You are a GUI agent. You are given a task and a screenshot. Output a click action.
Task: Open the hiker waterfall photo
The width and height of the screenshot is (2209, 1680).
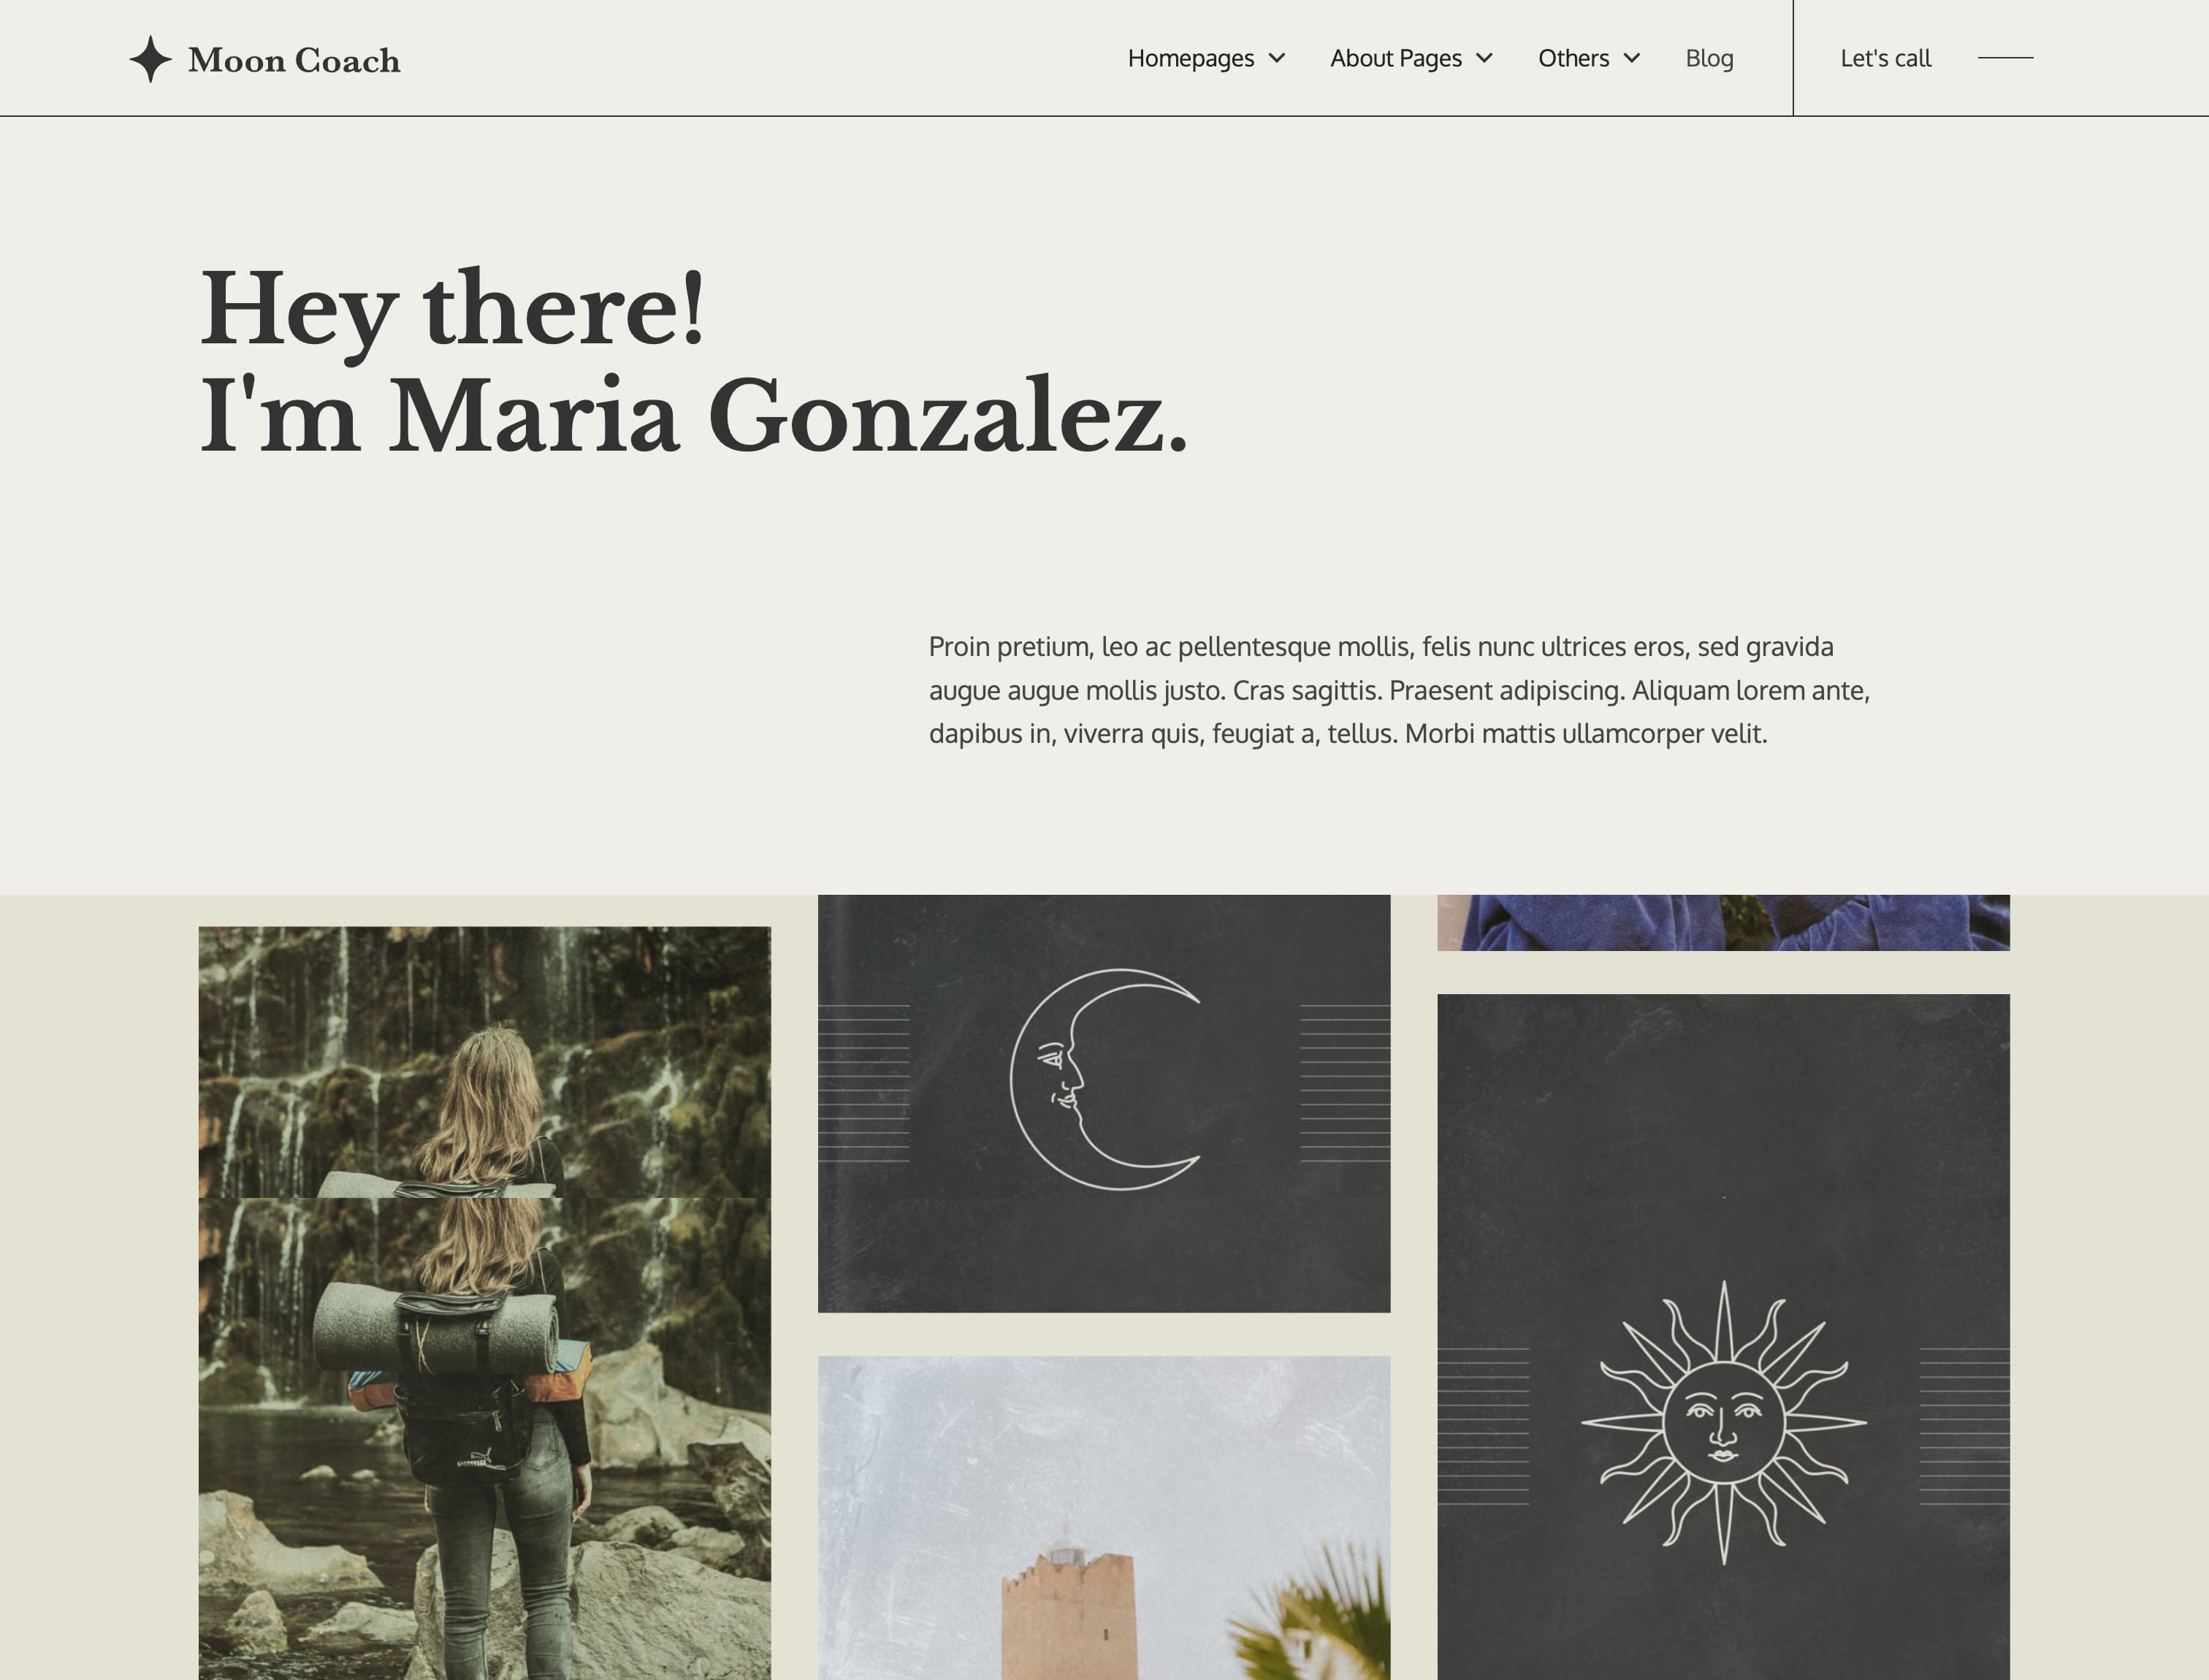click(x=484, y=1438)
